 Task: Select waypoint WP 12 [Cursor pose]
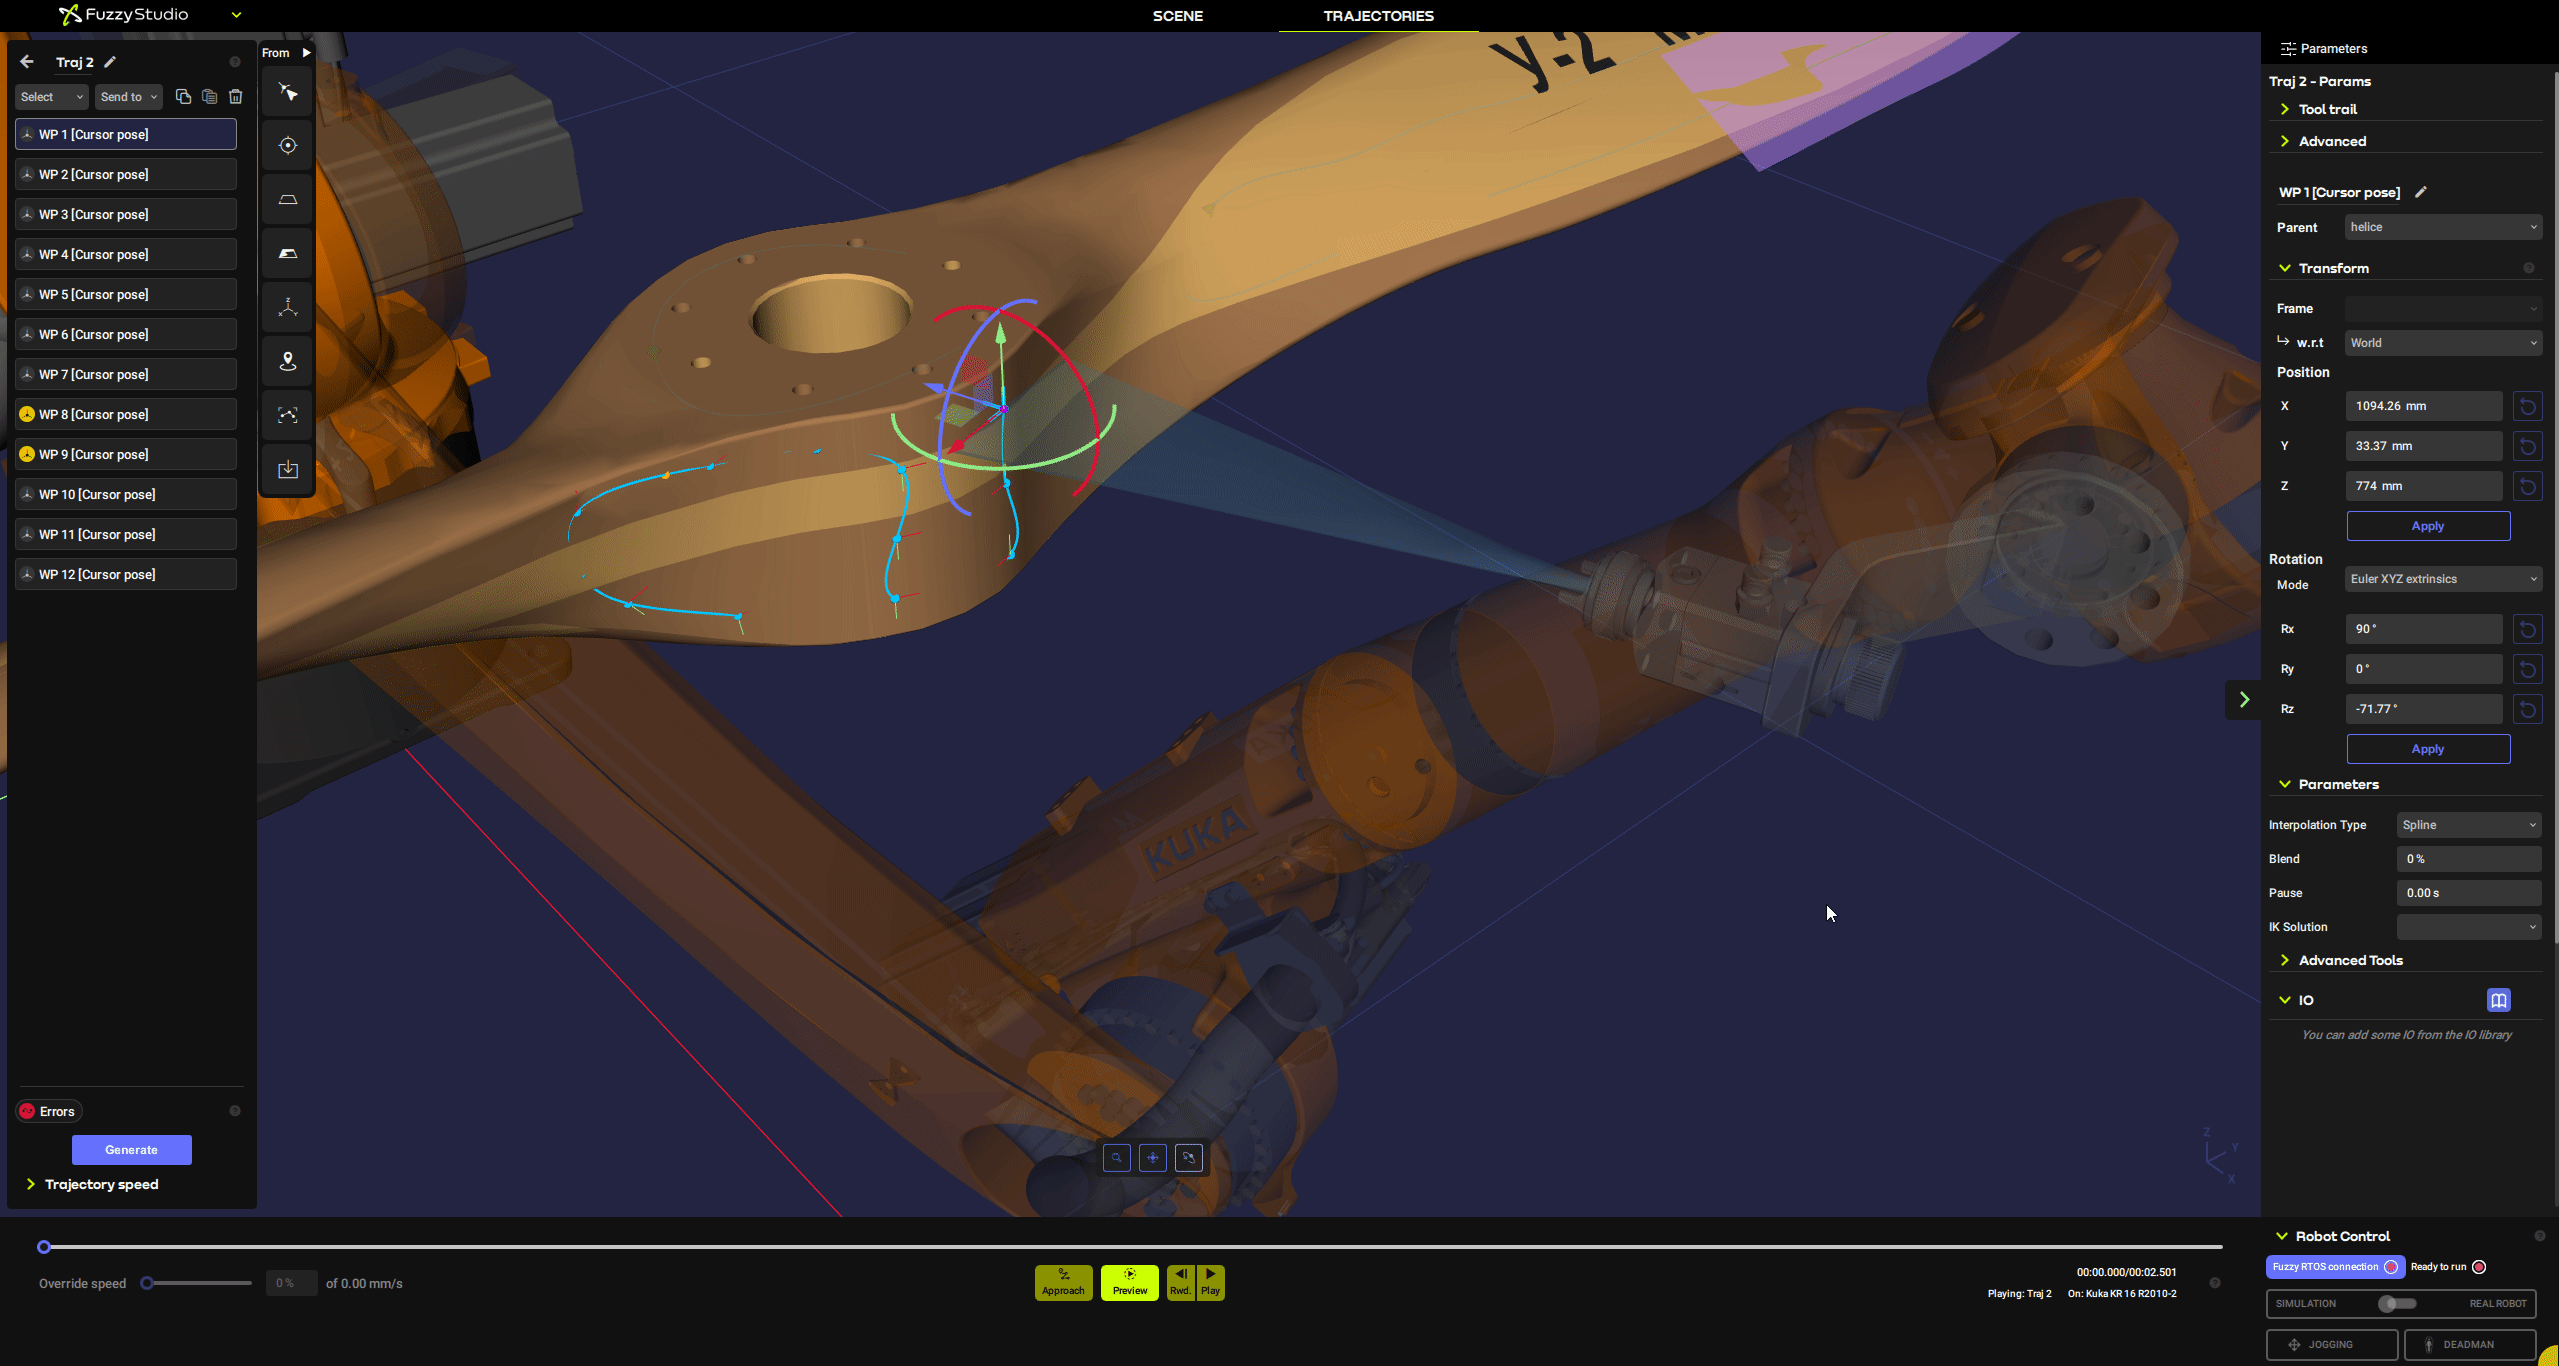coord(126,574)
